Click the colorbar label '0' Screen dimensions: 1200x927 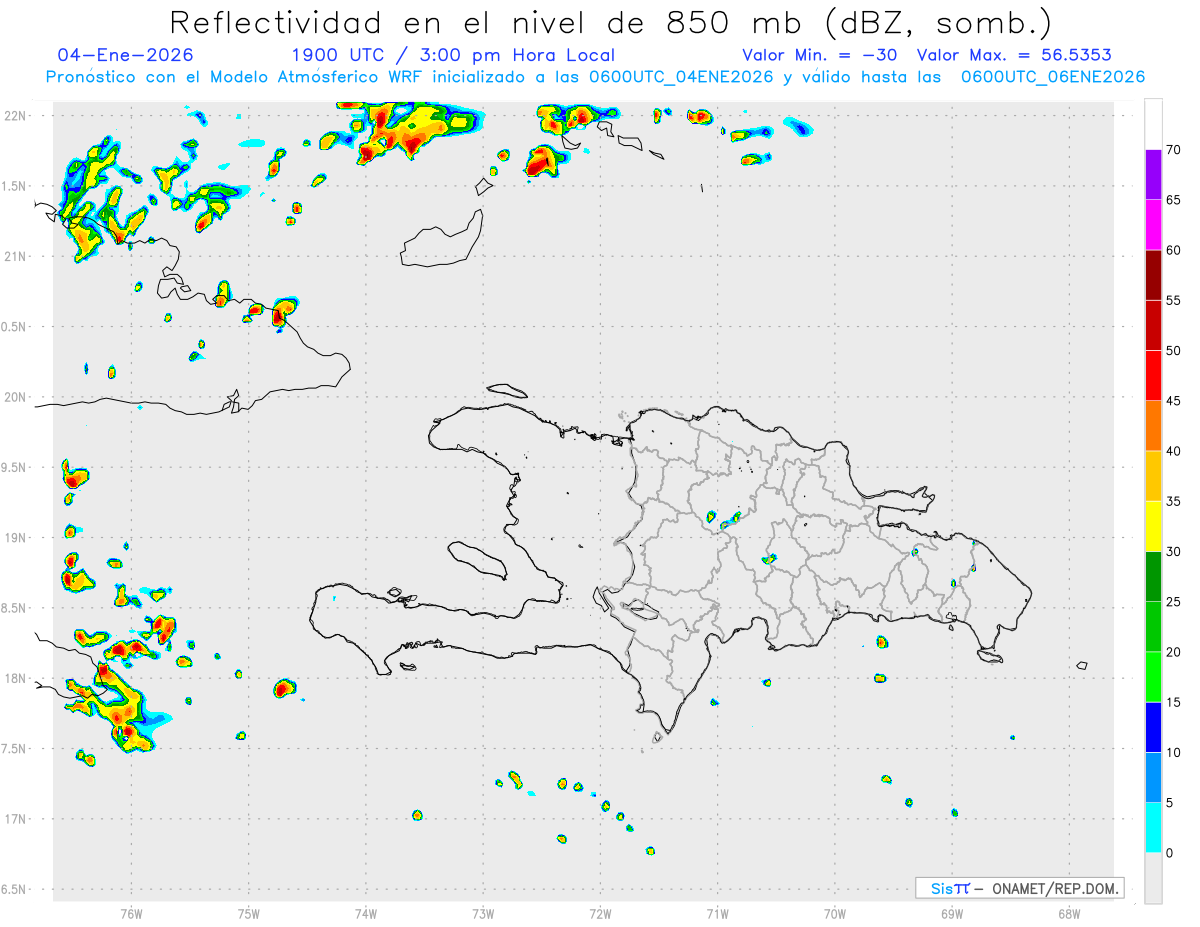(1170, 853)
